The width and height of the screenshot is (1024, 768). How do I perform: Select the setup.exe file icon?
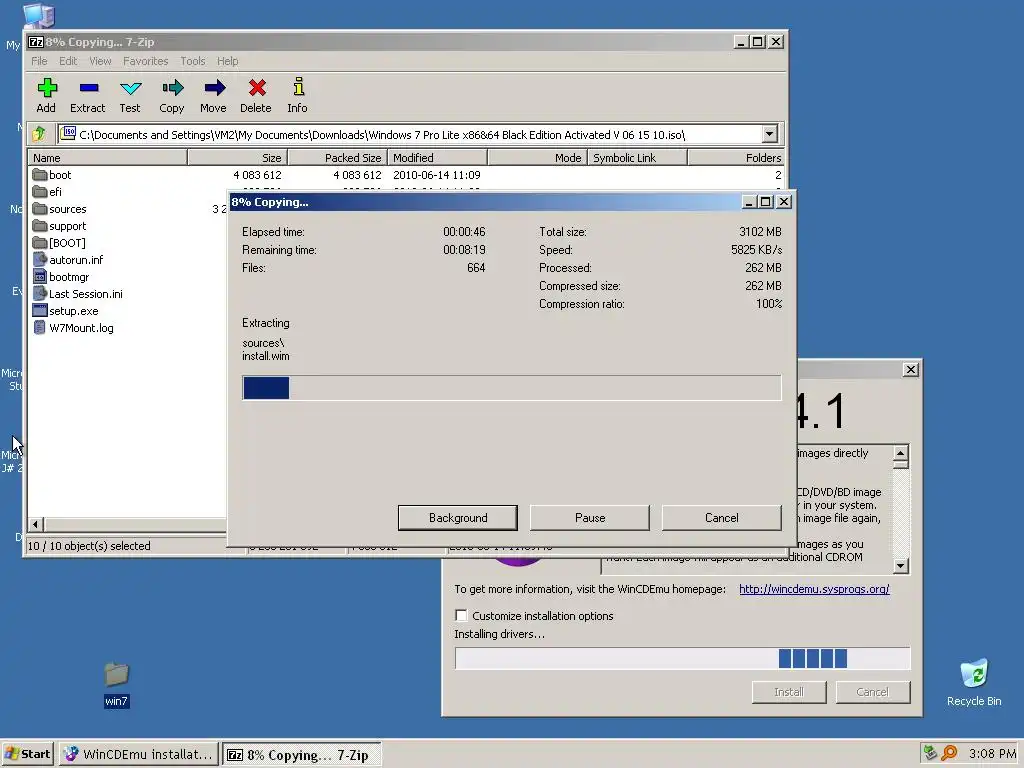[x=40, y=310]
